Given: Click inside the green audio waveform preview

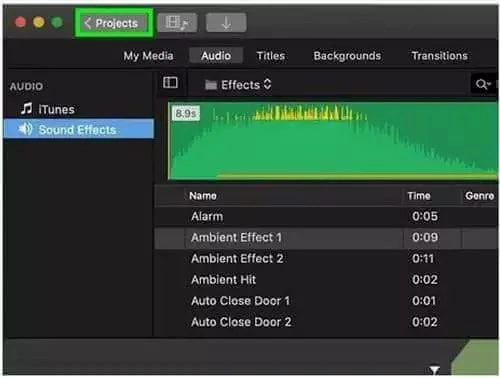Looking at the screenshot, I should (x=333, y=141).
